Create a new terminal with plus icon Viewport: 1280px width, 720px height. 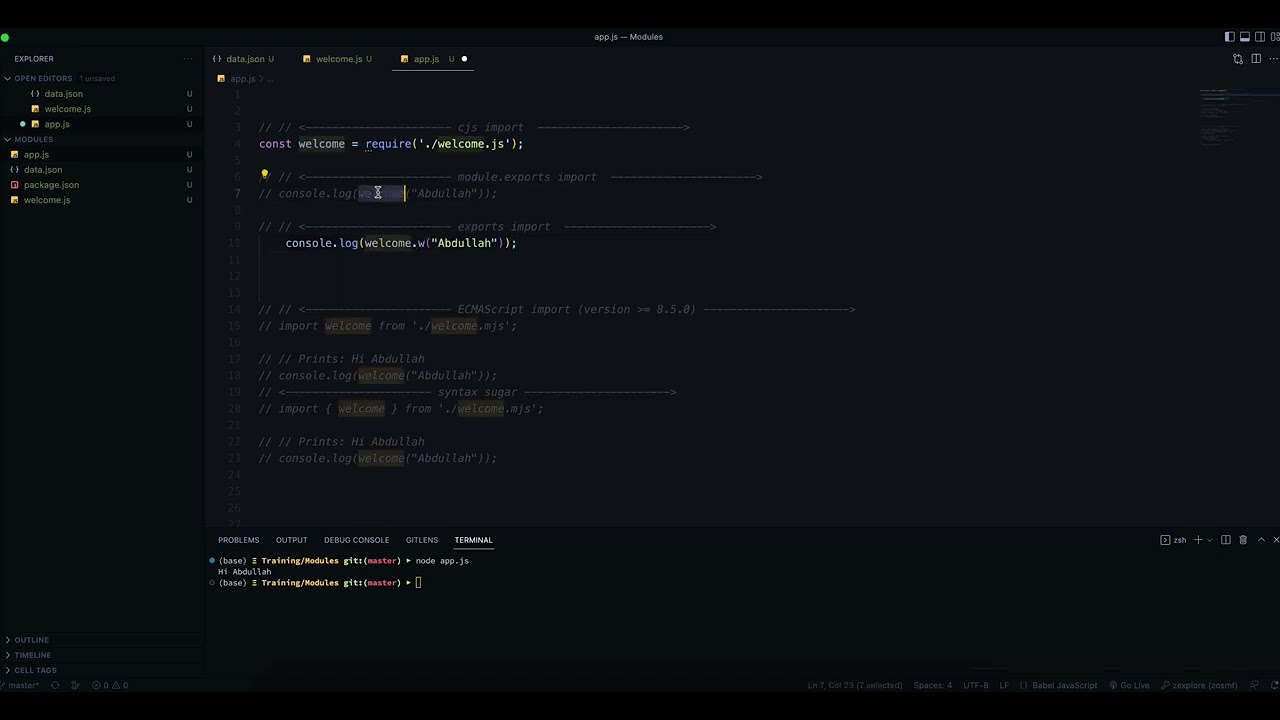click(x=1198, y=540)
